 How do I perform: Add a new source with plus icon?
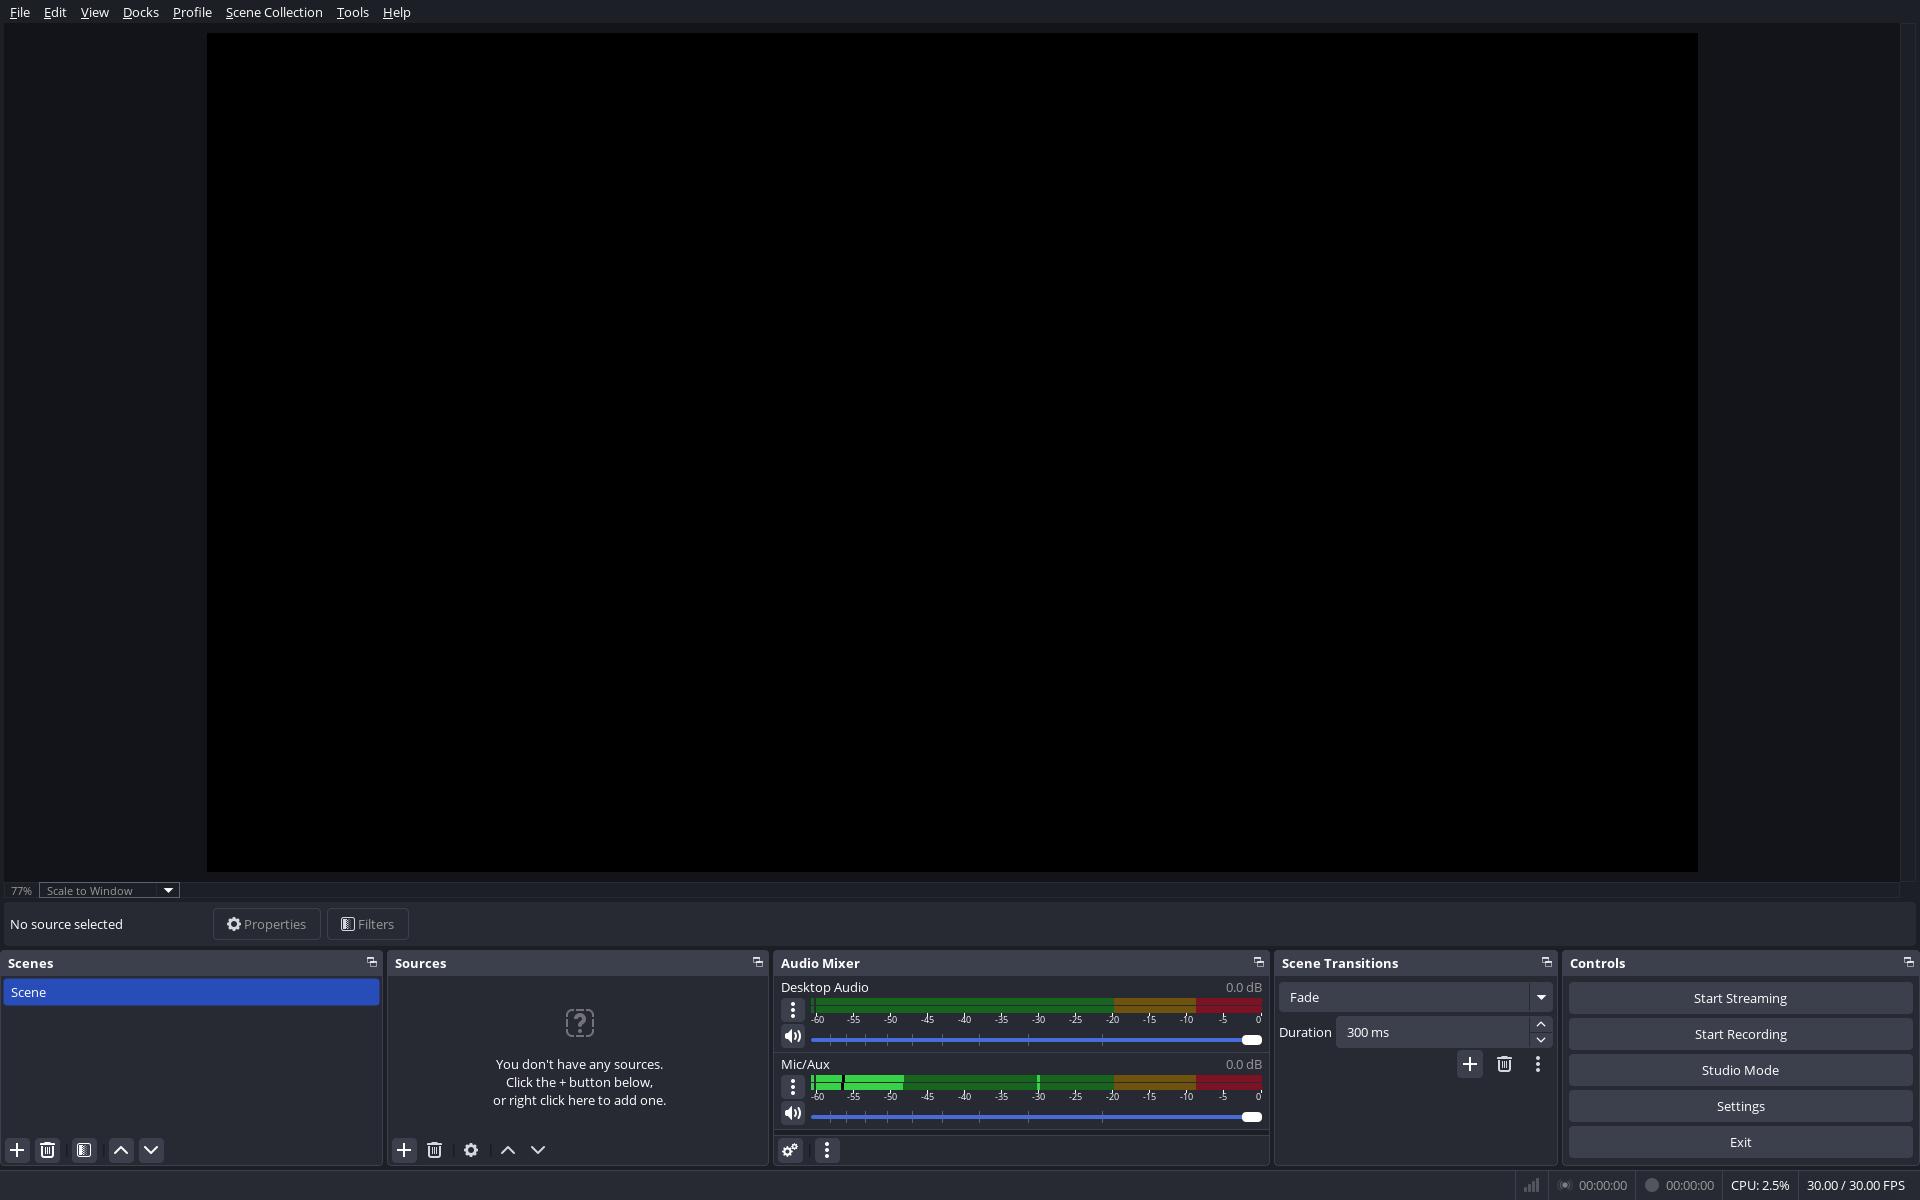point(404,1150)
